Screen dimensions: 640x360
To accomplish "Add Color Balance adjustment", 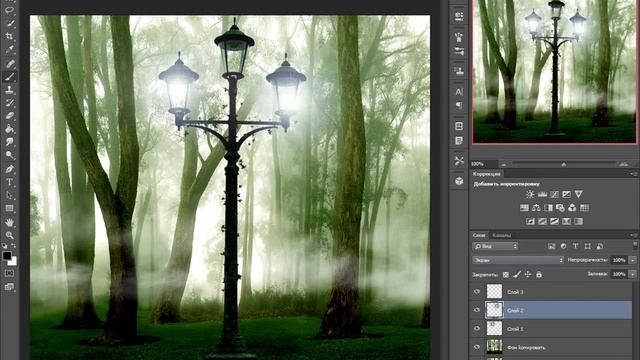I will (x=536, y=208).
